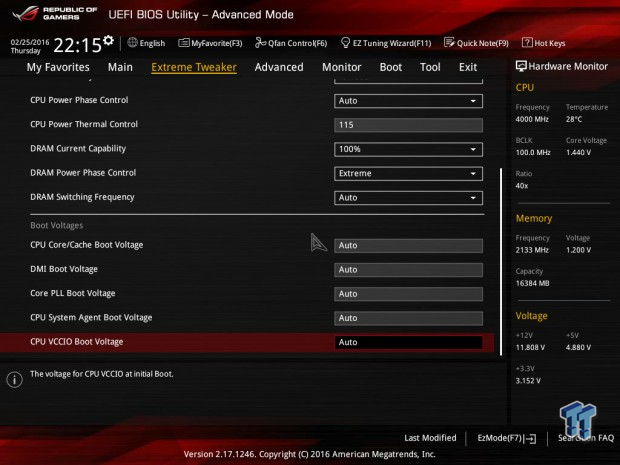Screen dimensions: 620x465
Task: Click the +12V reading 11.808 V
Action: [x=530, y=348]
